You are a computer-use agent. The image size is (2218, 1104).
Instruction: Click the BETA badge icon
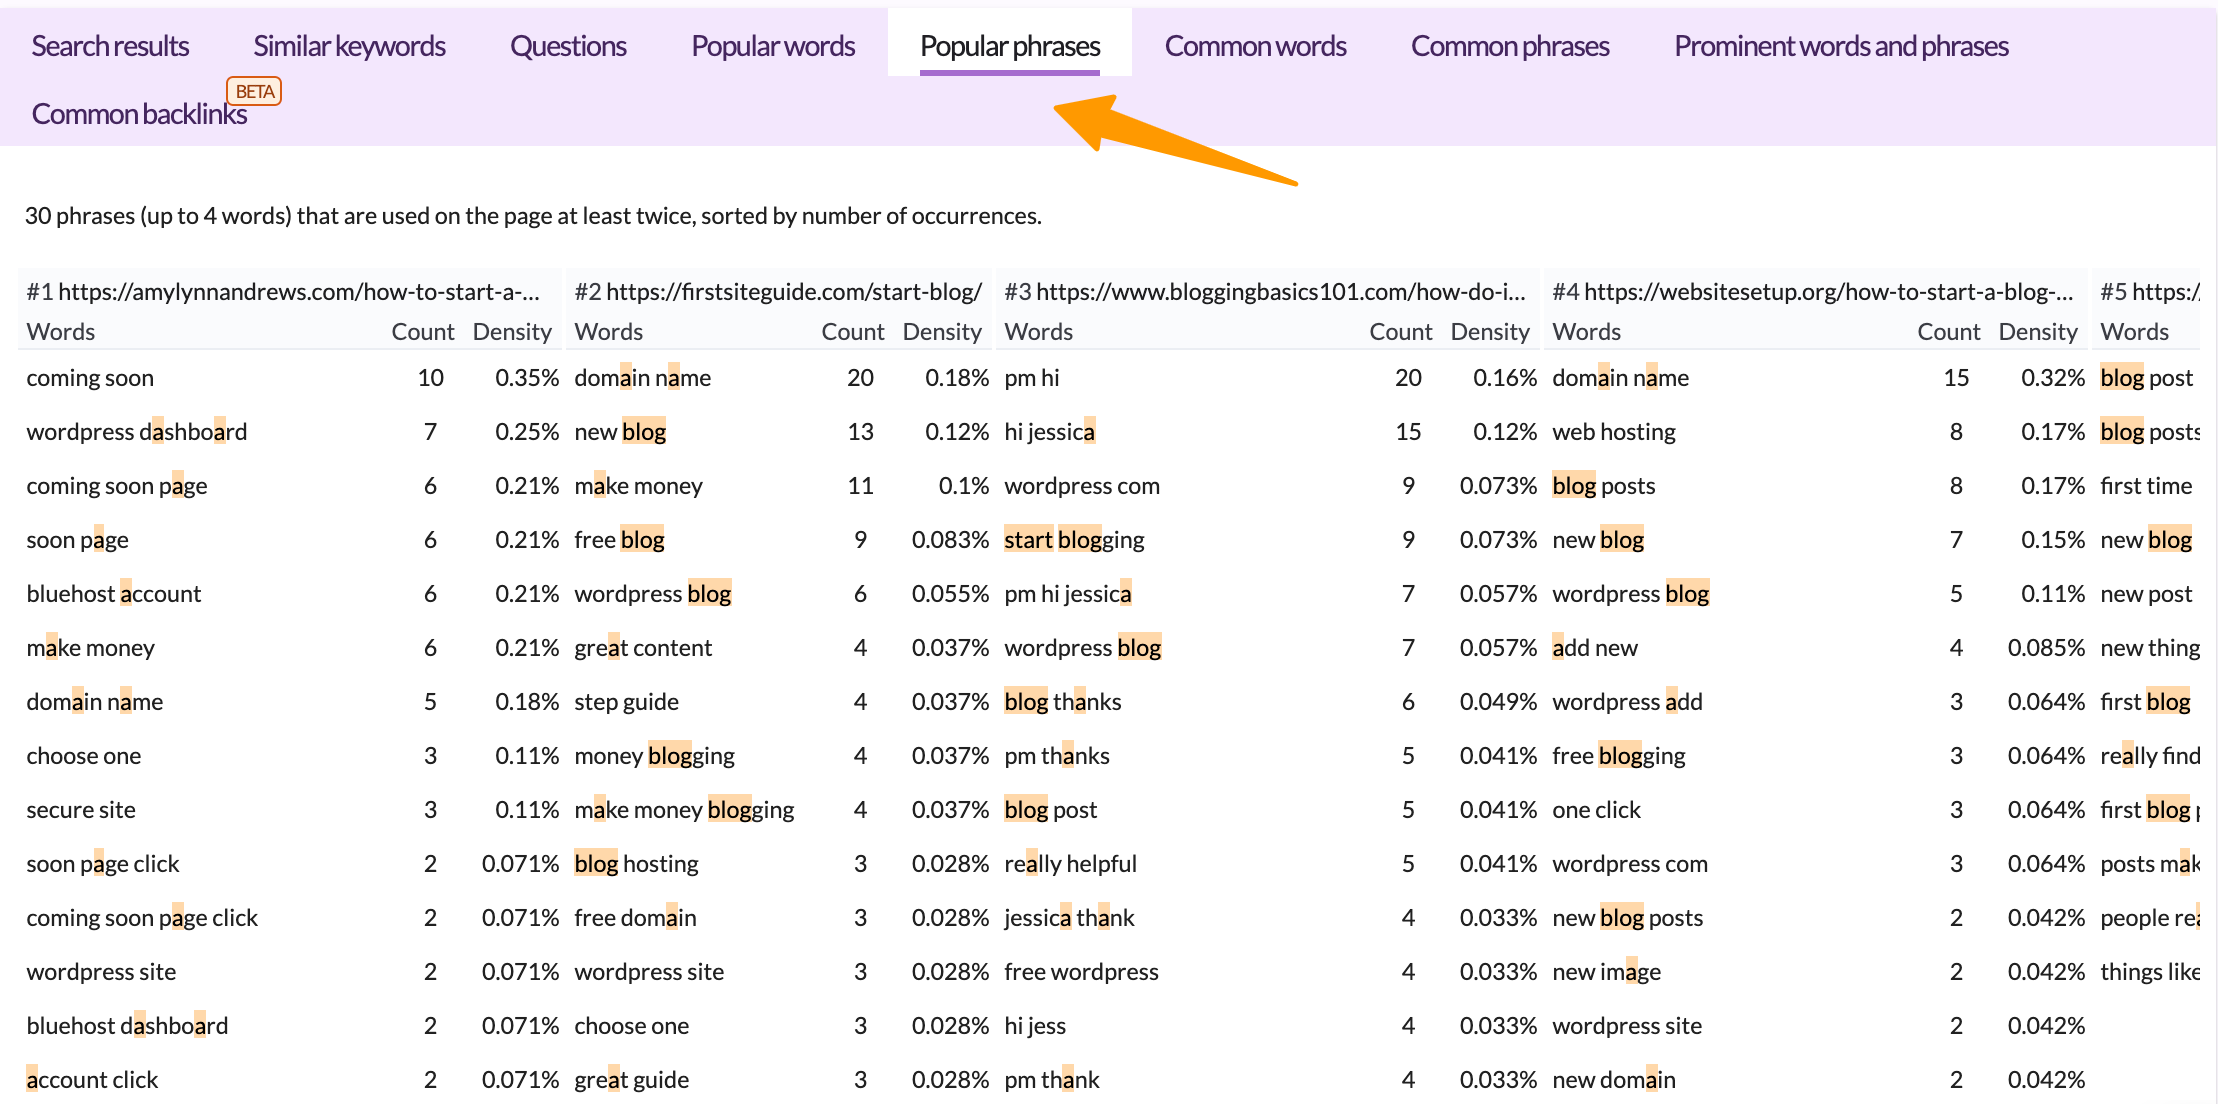pyautogui.click(x=254, y=91)
